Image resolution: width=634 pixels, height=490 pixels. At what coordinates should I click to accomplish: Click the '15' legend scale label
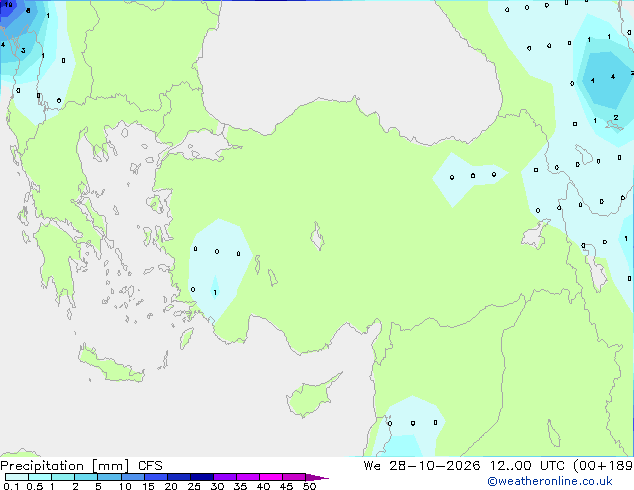148,486
